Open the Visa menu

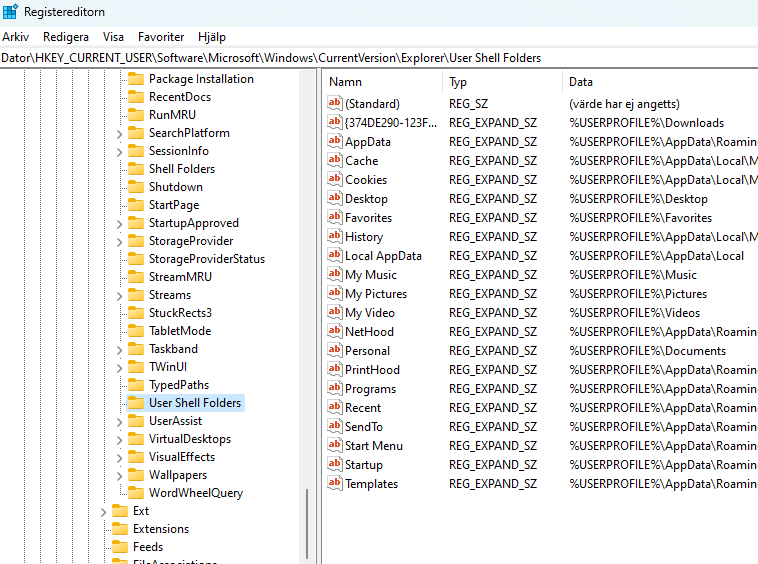[x=113, y=37]
